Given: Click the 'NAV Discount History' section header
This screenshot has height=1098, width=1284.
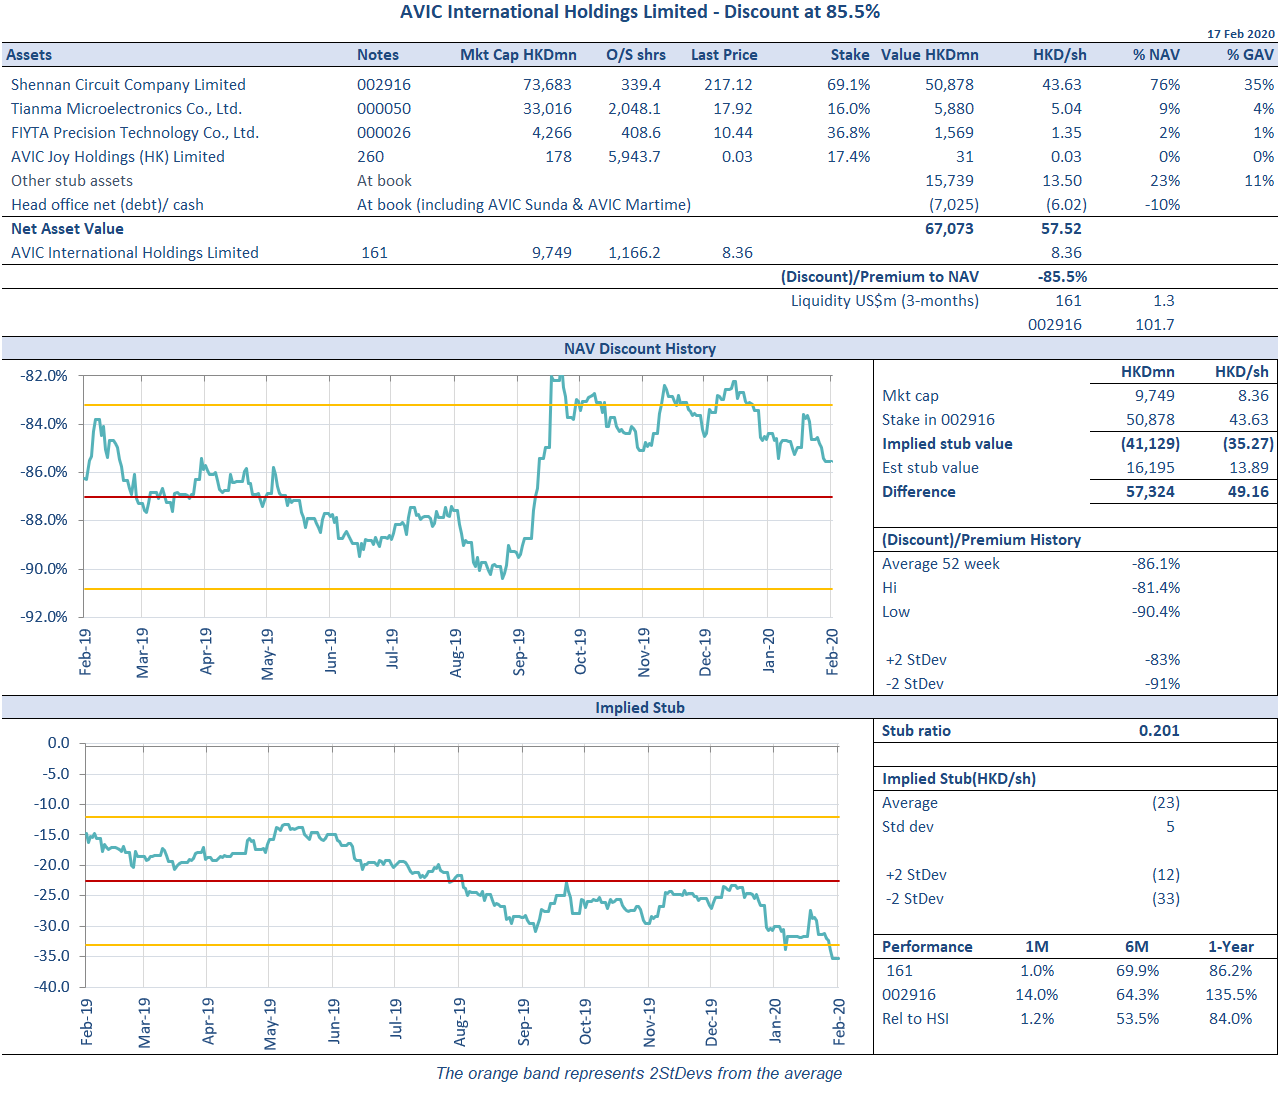Looking at the screenshot, I should point(640,349).
